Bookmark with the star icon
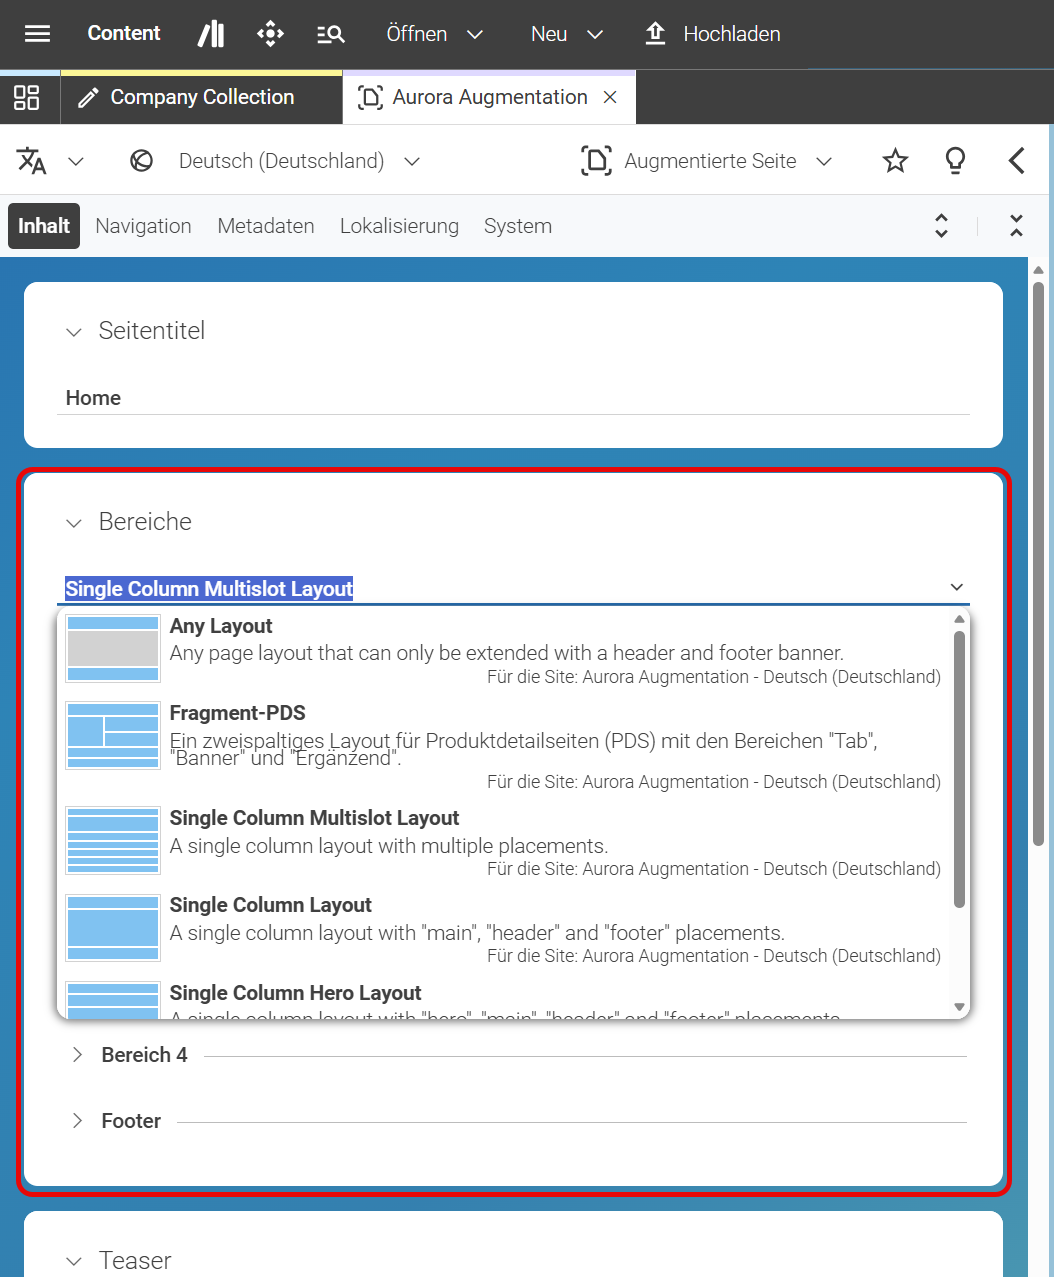 [x=895, y=160]
